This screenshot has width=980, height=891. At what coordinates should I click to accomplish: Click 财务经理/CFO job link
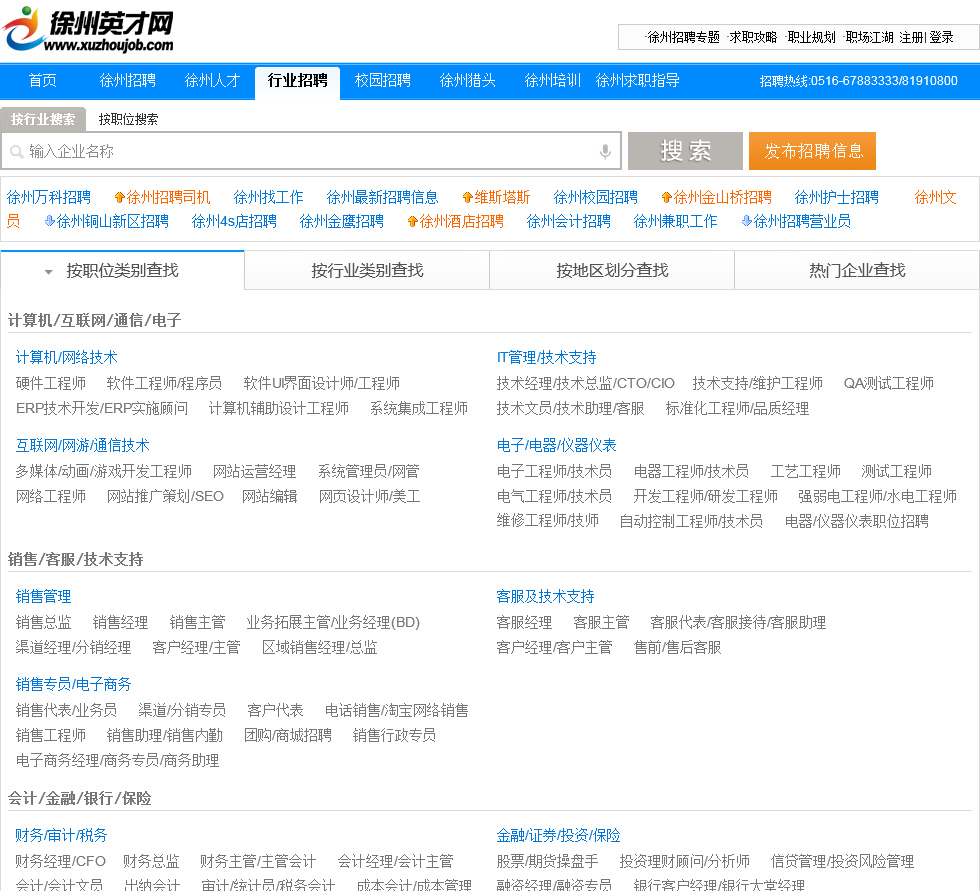pyautogui.click(x=61, y=861)
